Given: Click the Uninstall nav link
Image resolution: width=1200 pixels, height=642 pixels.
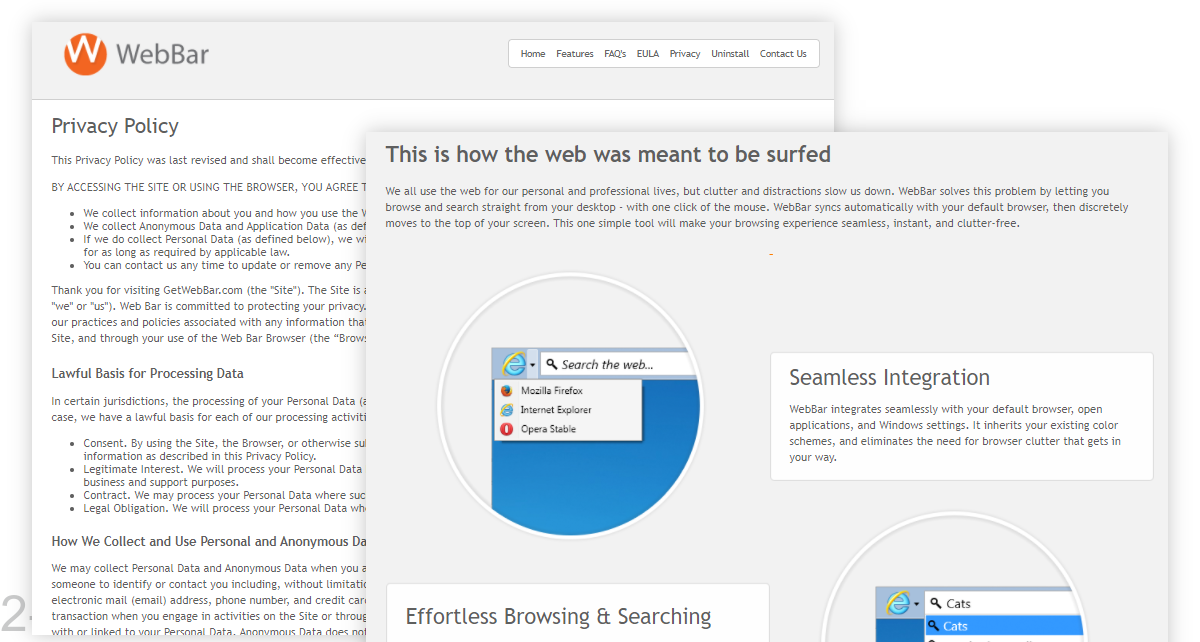Looking at the screenshot, I should coord(730,53).
